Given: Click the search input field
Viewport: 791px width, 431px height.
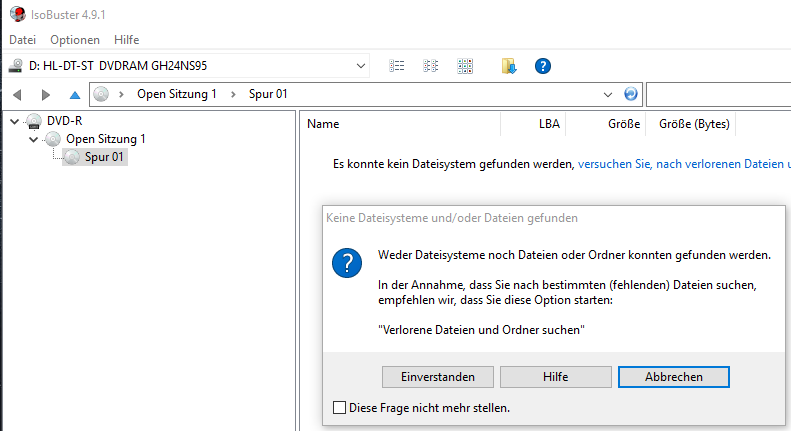Looking at the screenshot, I should (718, 94).
